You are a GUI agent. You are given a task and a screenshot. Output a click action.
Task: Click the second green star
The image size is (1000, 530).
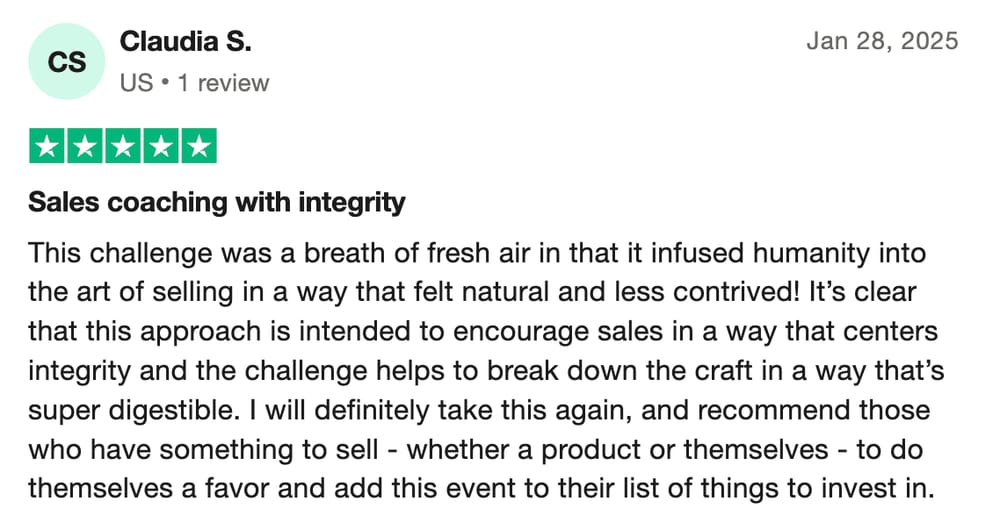(85, 146)
